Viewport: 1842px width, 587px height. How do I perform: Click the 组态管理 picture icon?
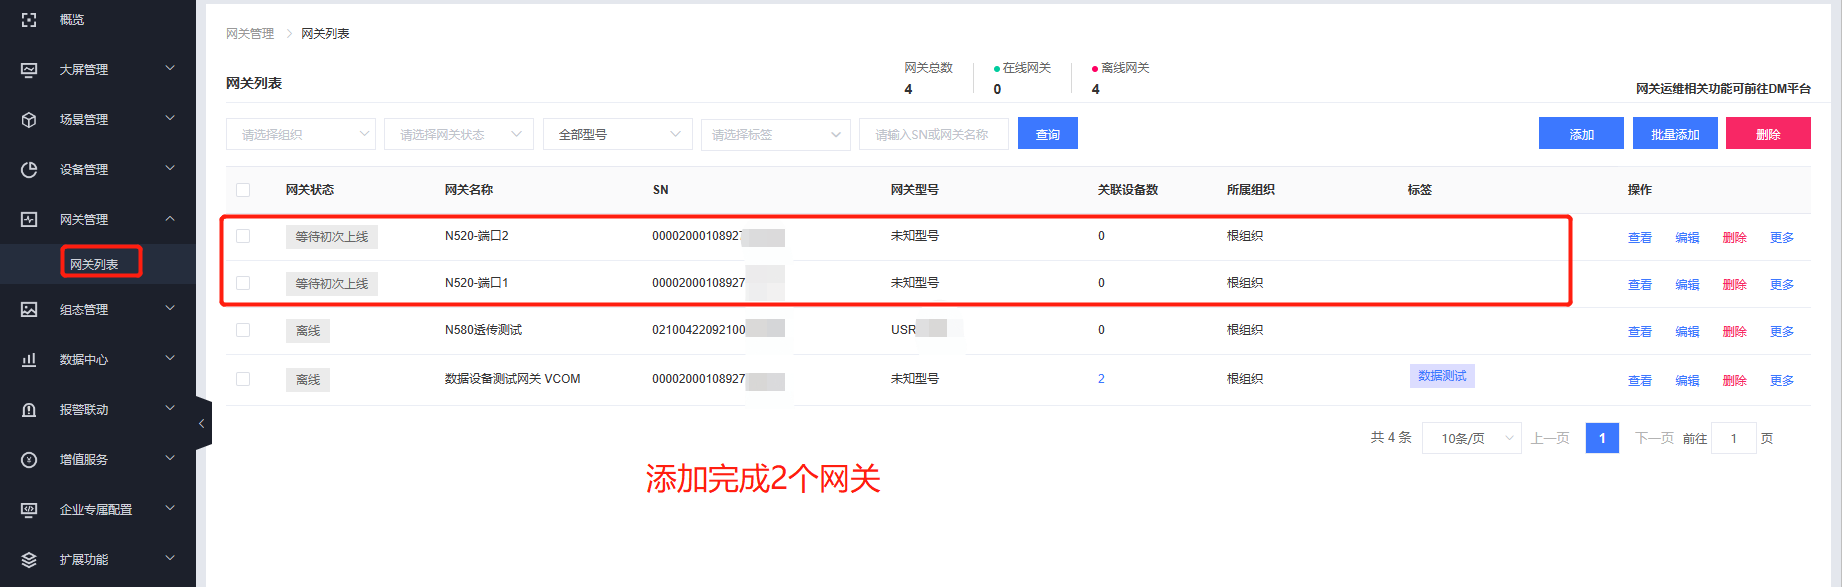tap(29, 310)
